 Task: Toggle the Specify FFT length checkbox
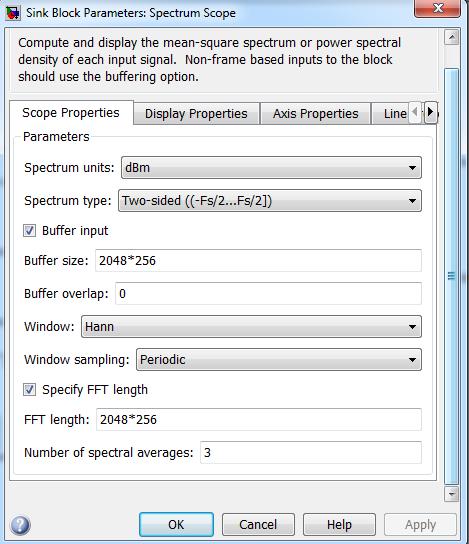(29, 389)
